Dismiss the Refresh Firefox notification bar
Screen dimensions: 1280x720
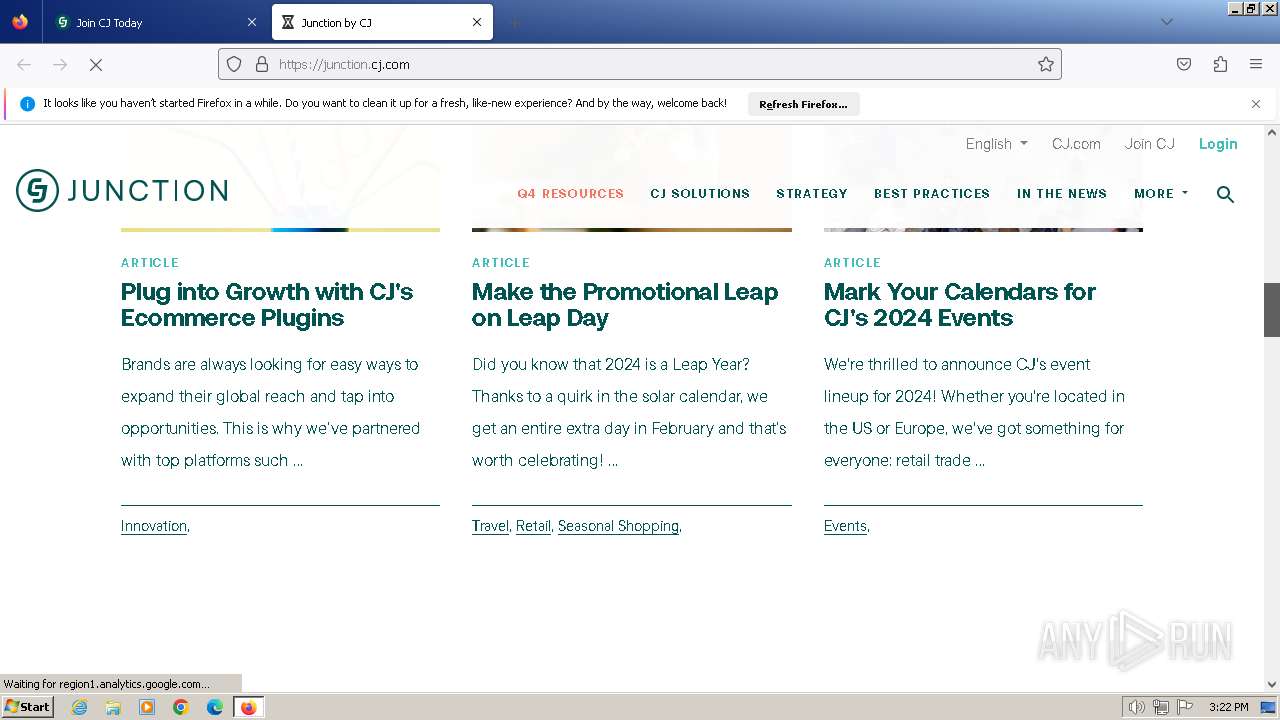point(1256,104)
